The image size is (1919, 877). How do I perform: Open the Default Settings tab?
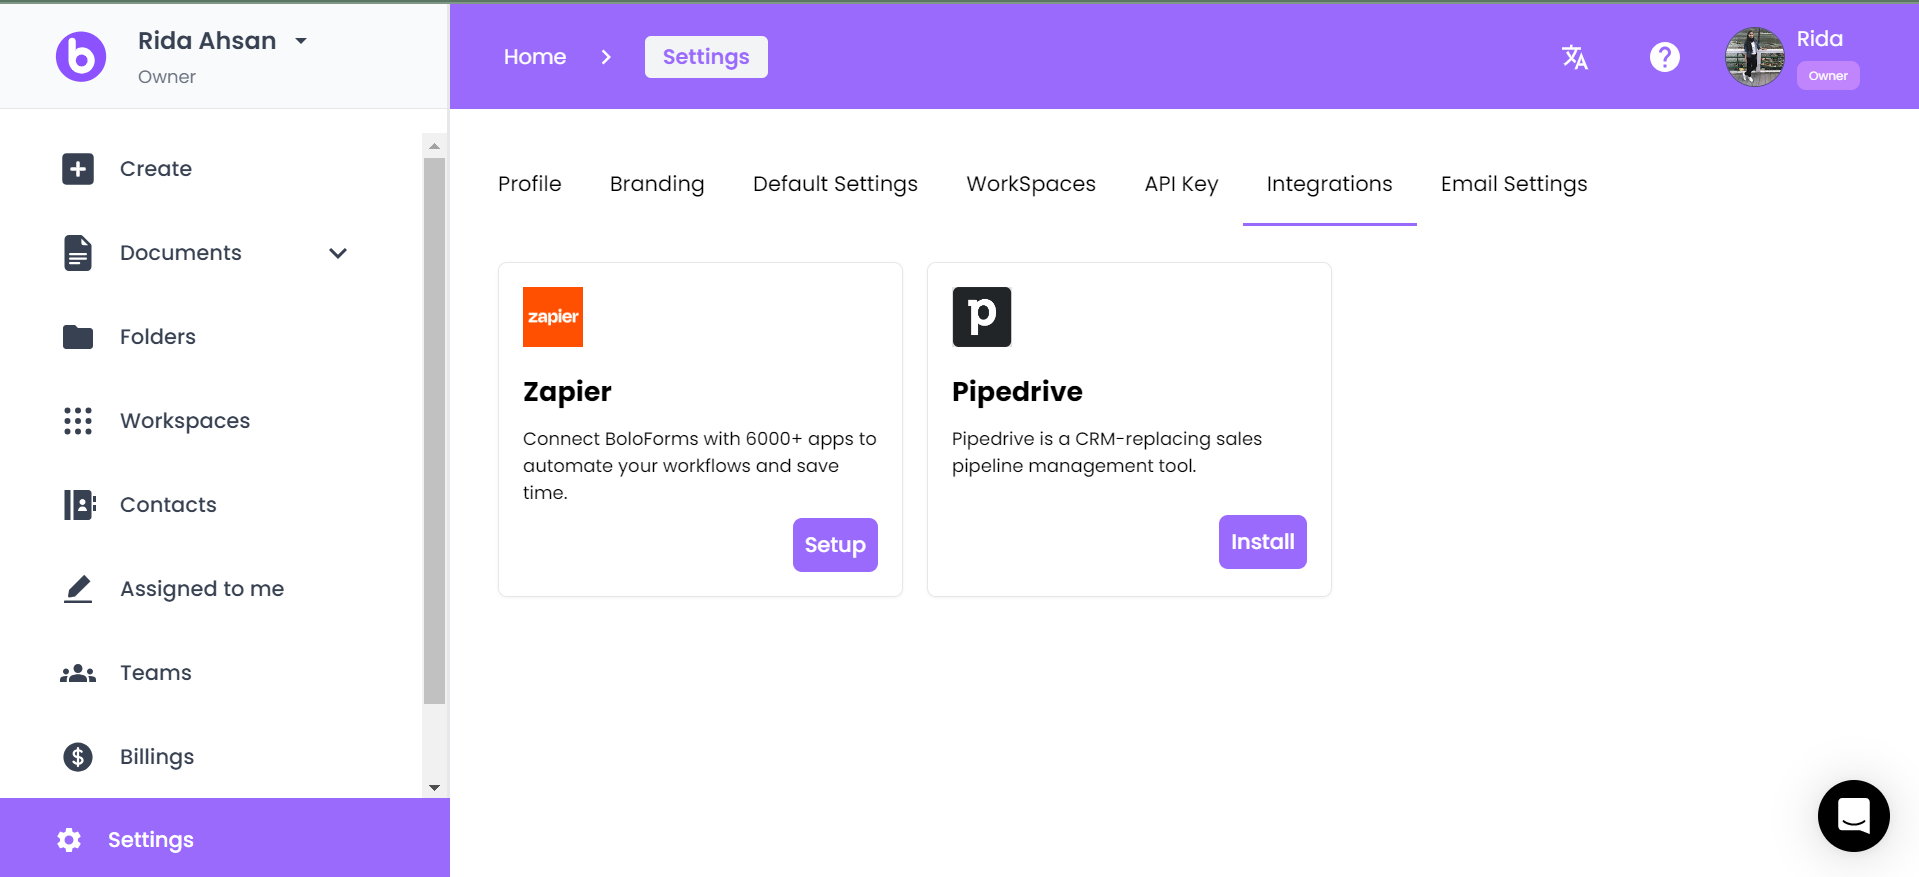click(835, 184)
